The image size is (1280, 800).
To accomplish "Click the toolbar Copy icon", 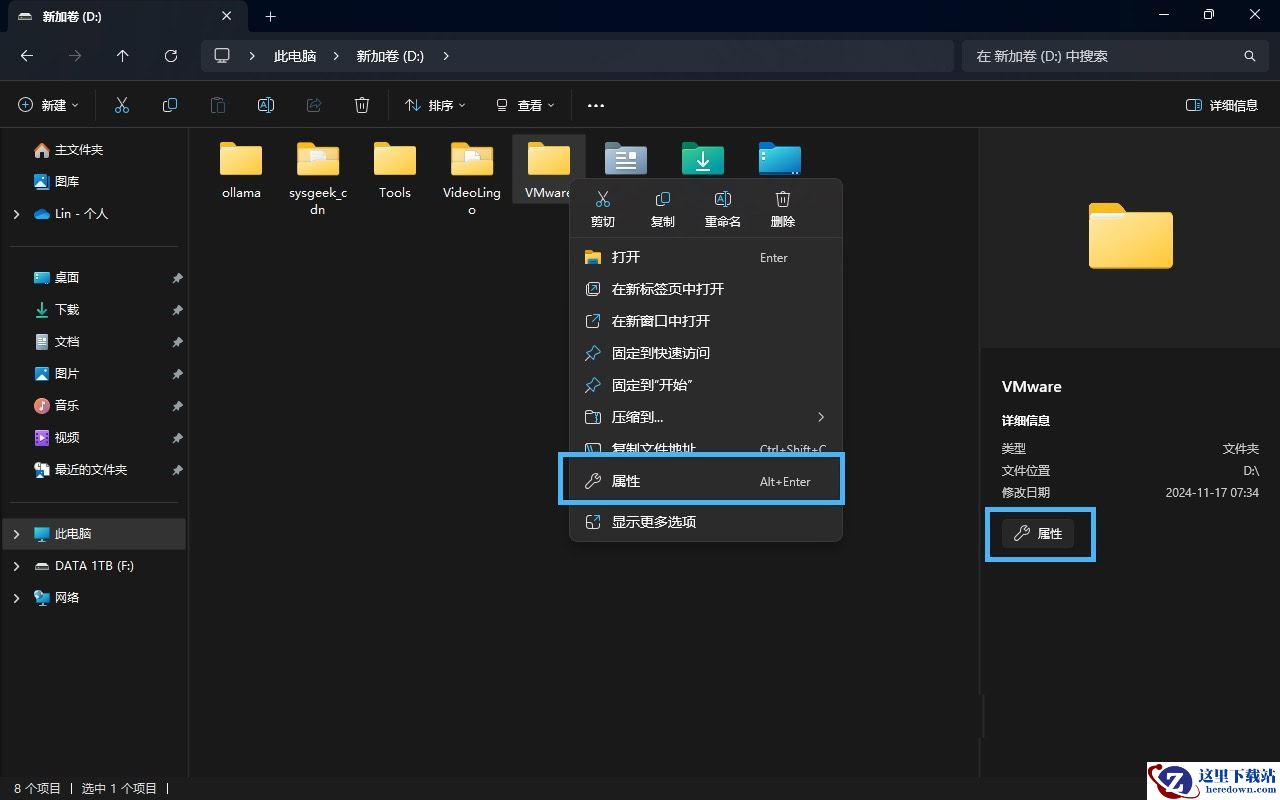I will [170, 105].
